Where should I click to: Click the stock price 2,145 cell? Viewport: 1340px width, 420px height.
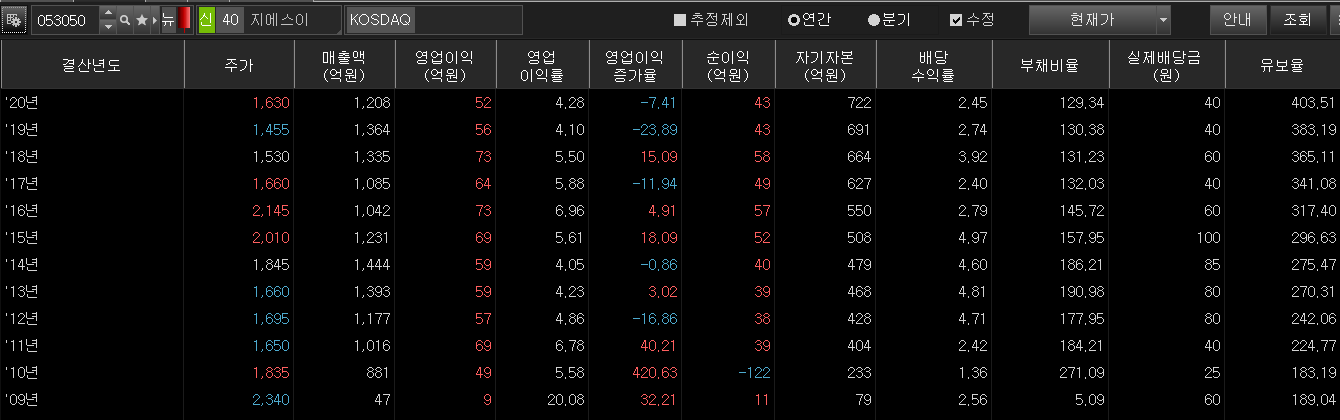[270, 210]
